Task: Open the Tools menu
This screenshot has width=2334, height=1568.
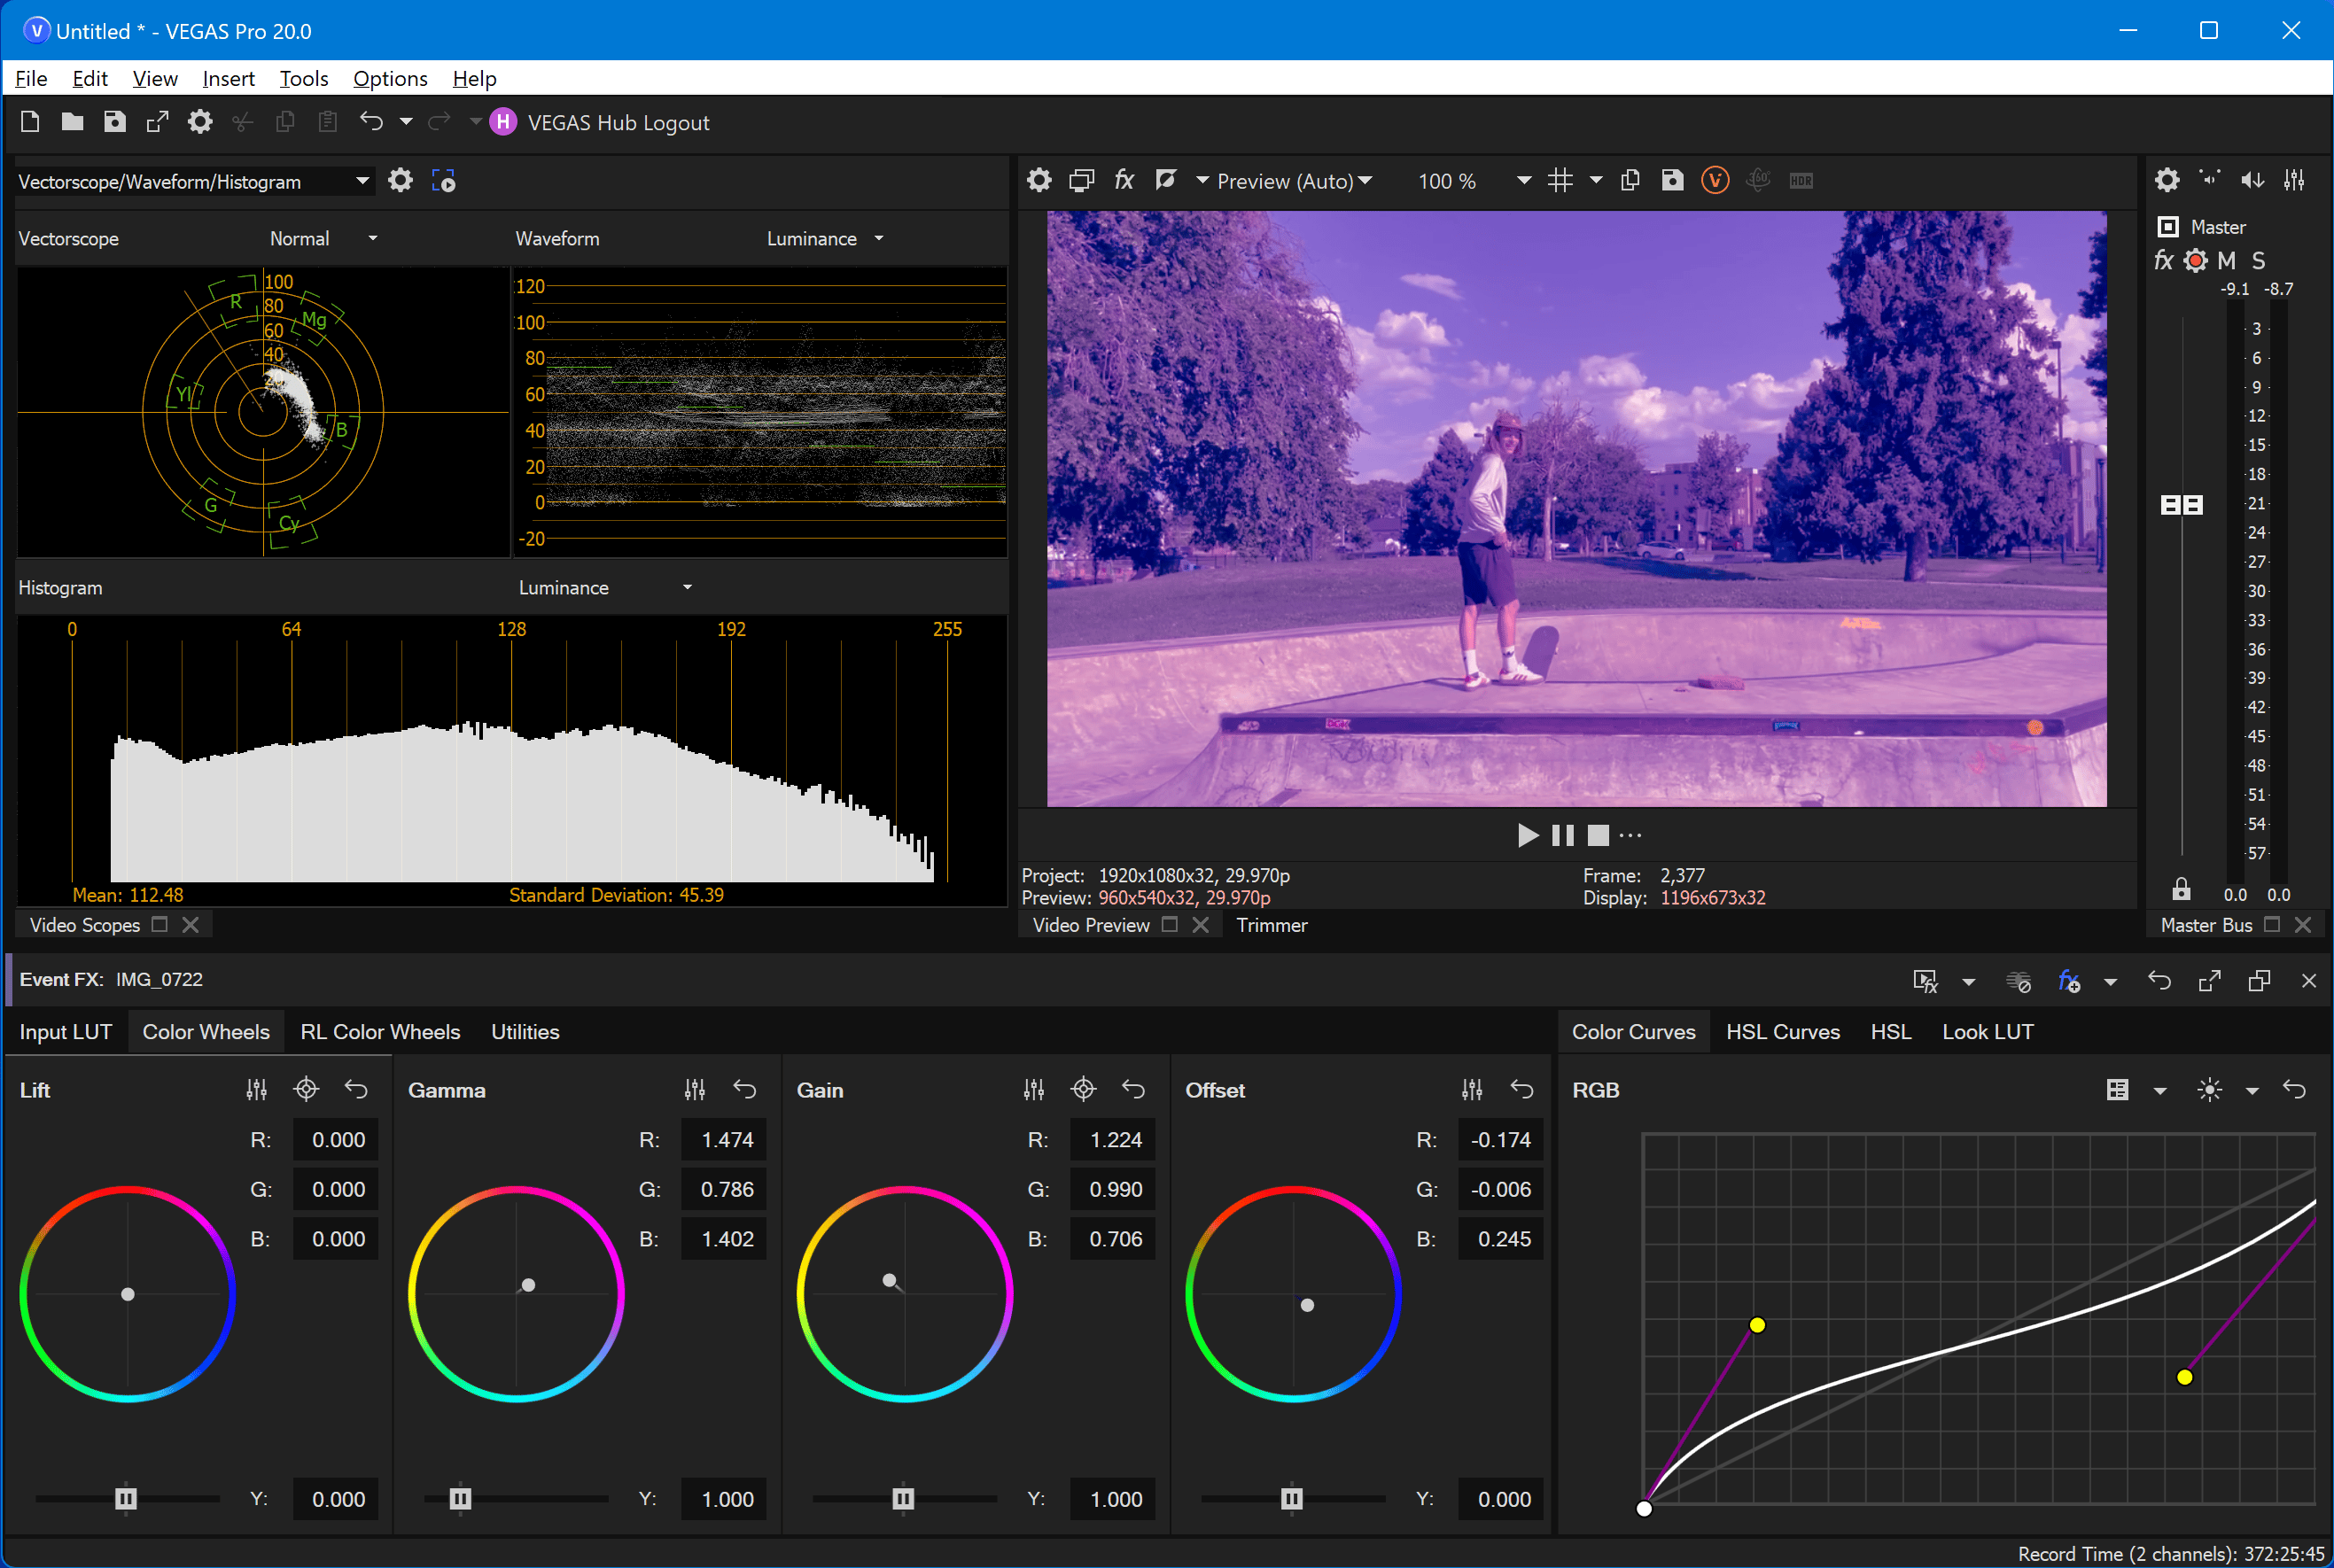Action: [x=303, y=78]
